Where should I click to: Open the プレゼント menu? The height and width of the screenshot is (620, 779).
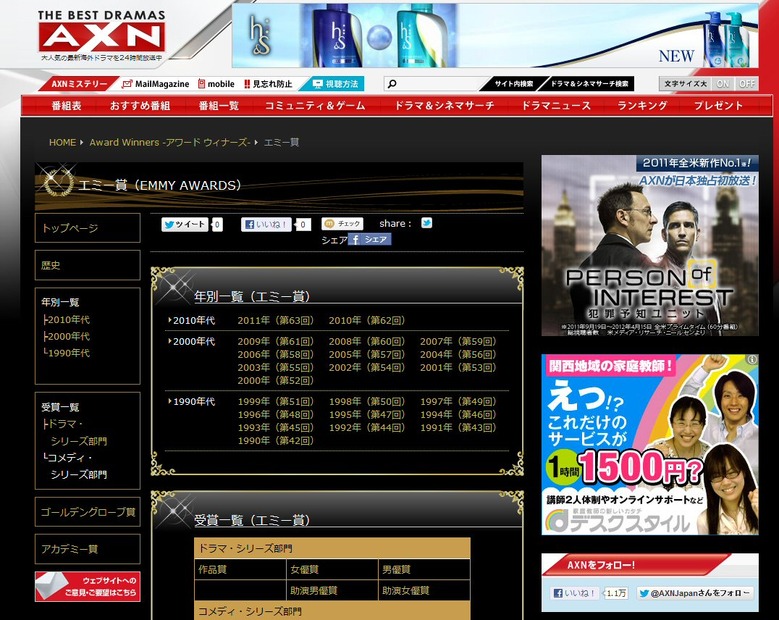718,106
